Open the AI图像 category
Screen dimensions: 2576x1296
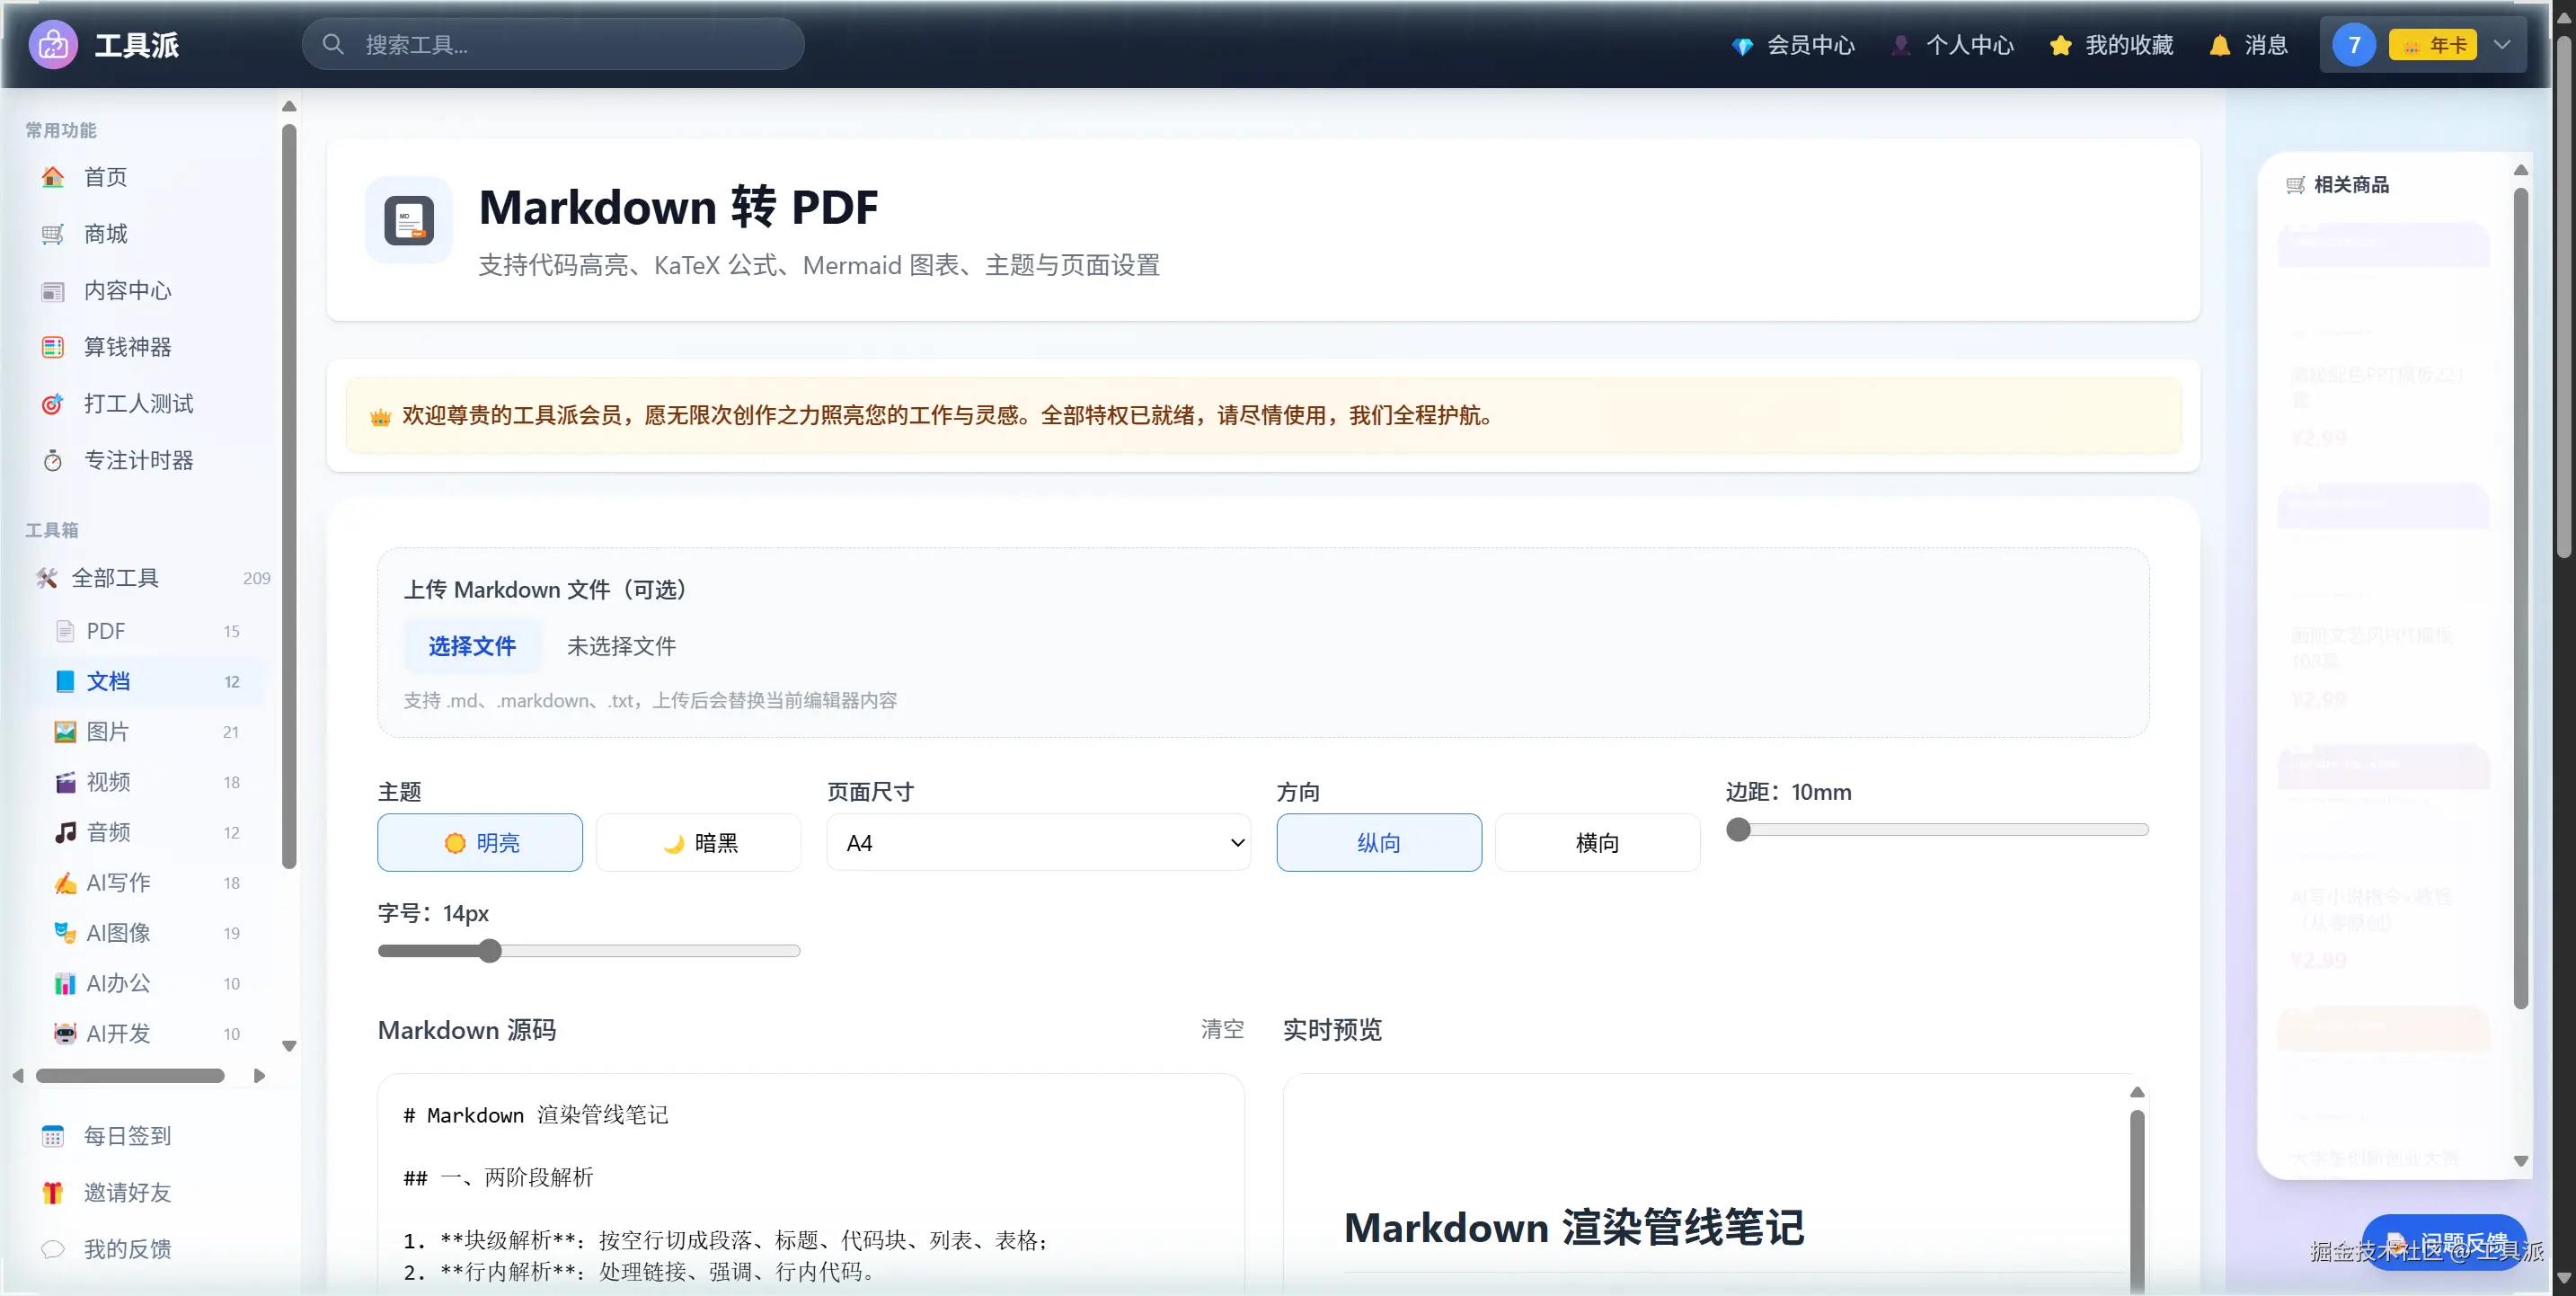147,933
